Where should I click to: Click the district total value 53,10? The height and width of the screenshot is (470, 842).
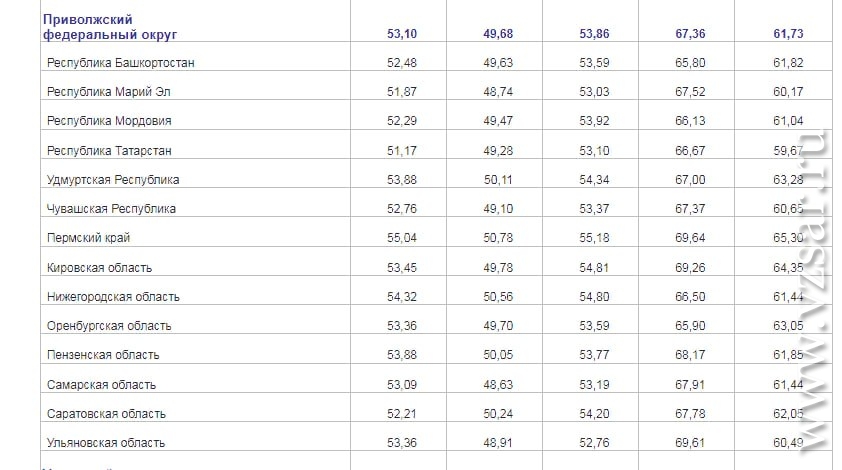point(402,34)
